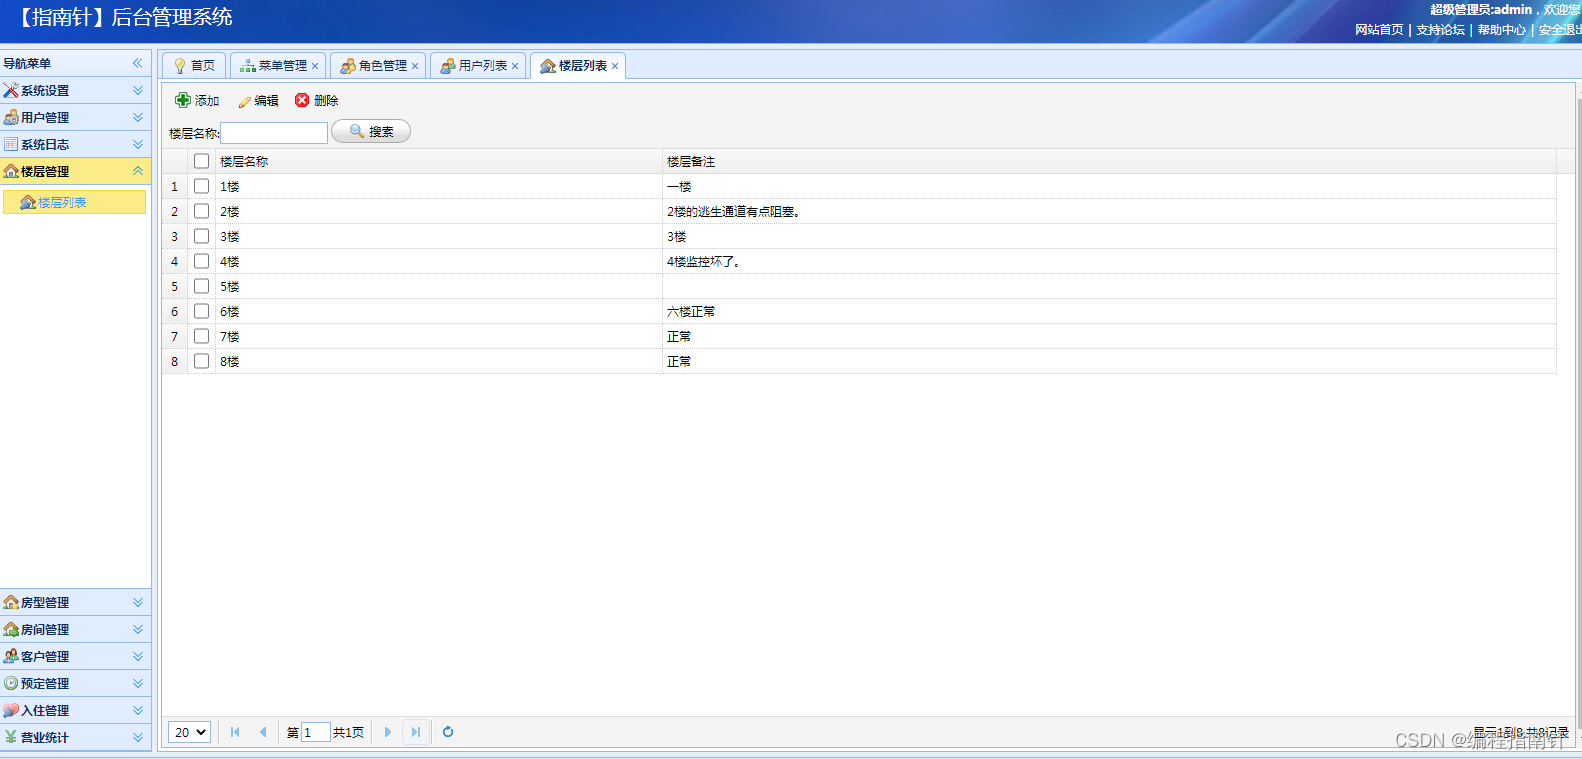Viewport: 1582px width, 759px height.
Task: Click the pencil Edit (编辑) icon
Action: click(x=245, y=101)
